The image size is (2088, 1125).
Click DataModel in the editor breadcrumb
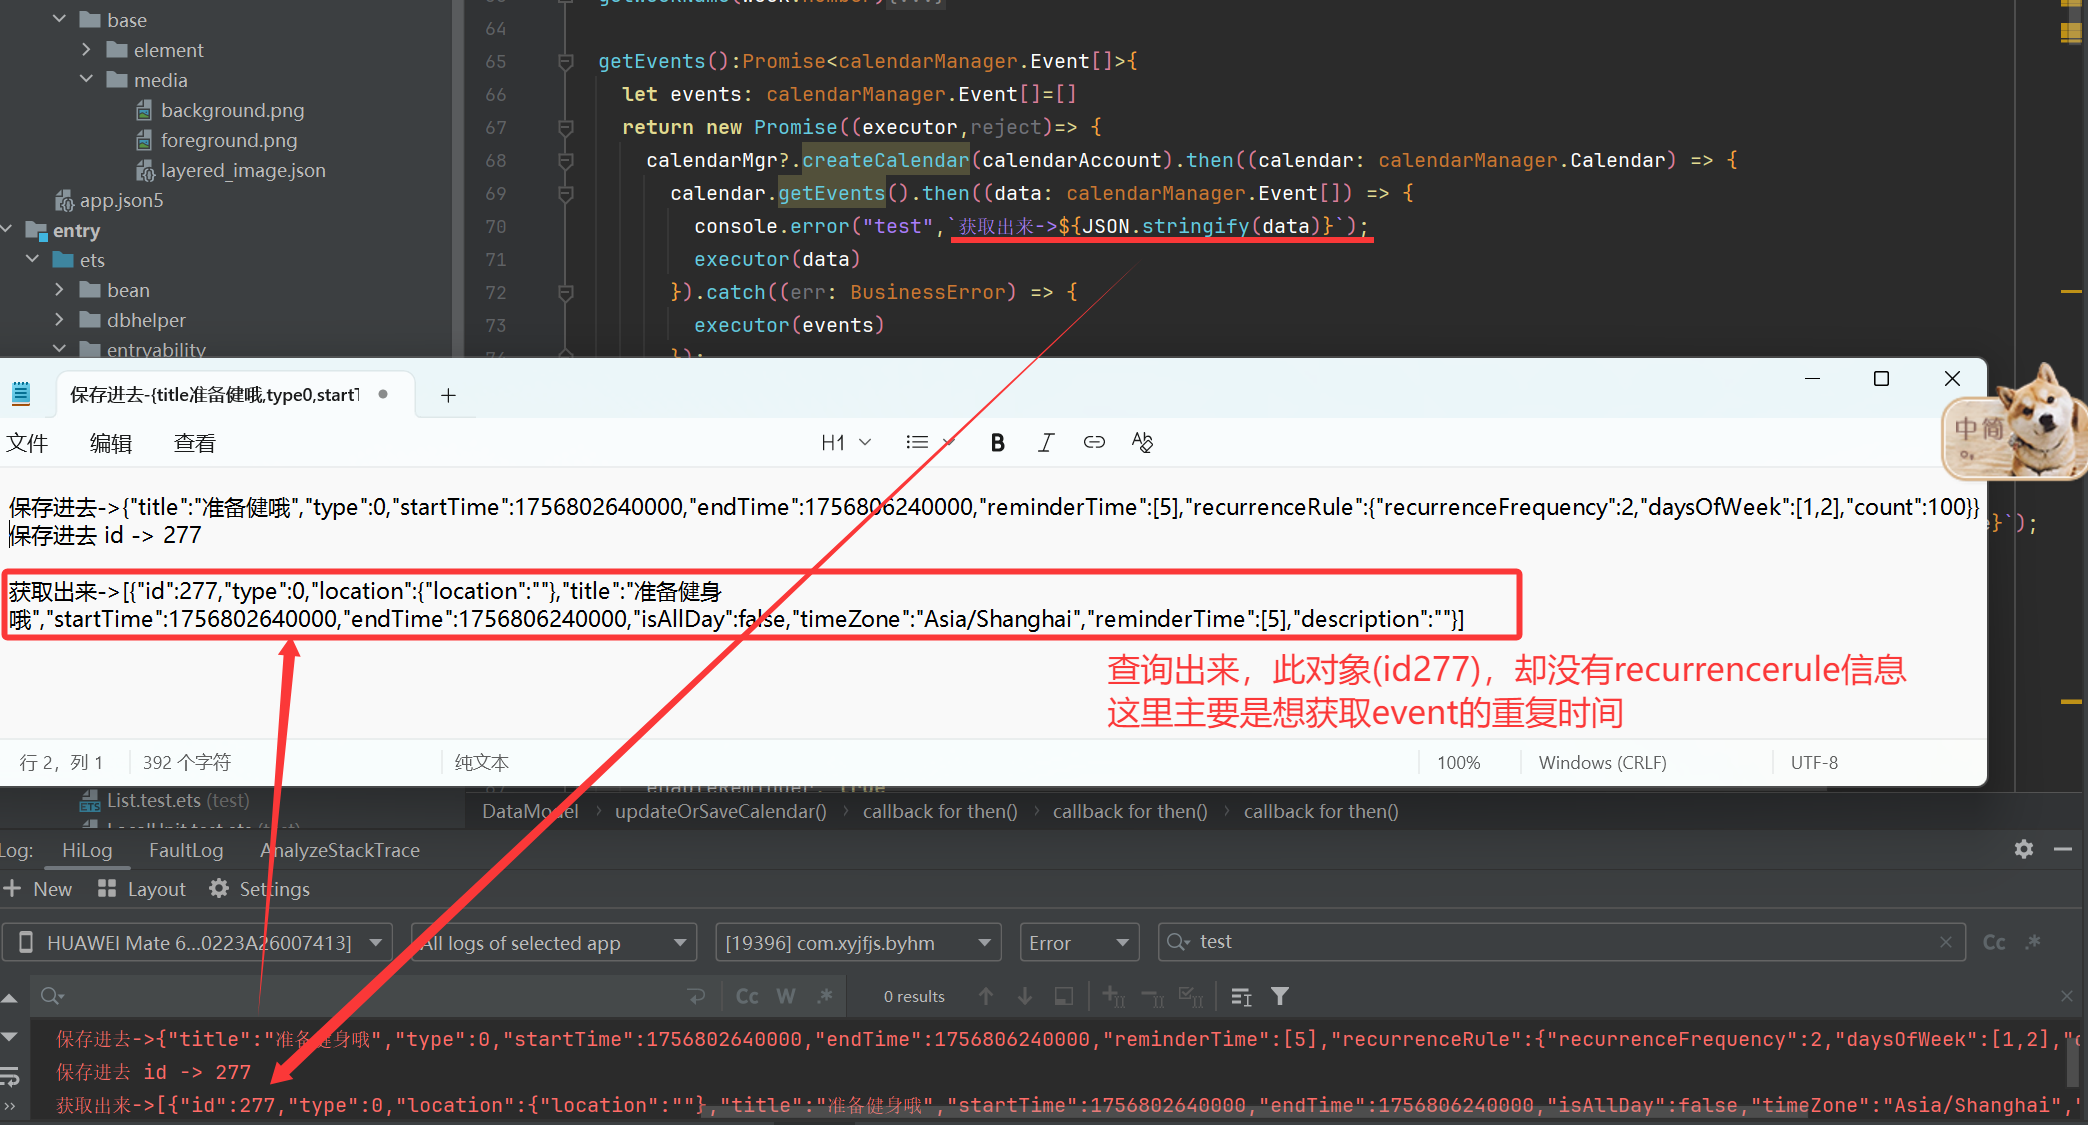click(x=530, y=811)
